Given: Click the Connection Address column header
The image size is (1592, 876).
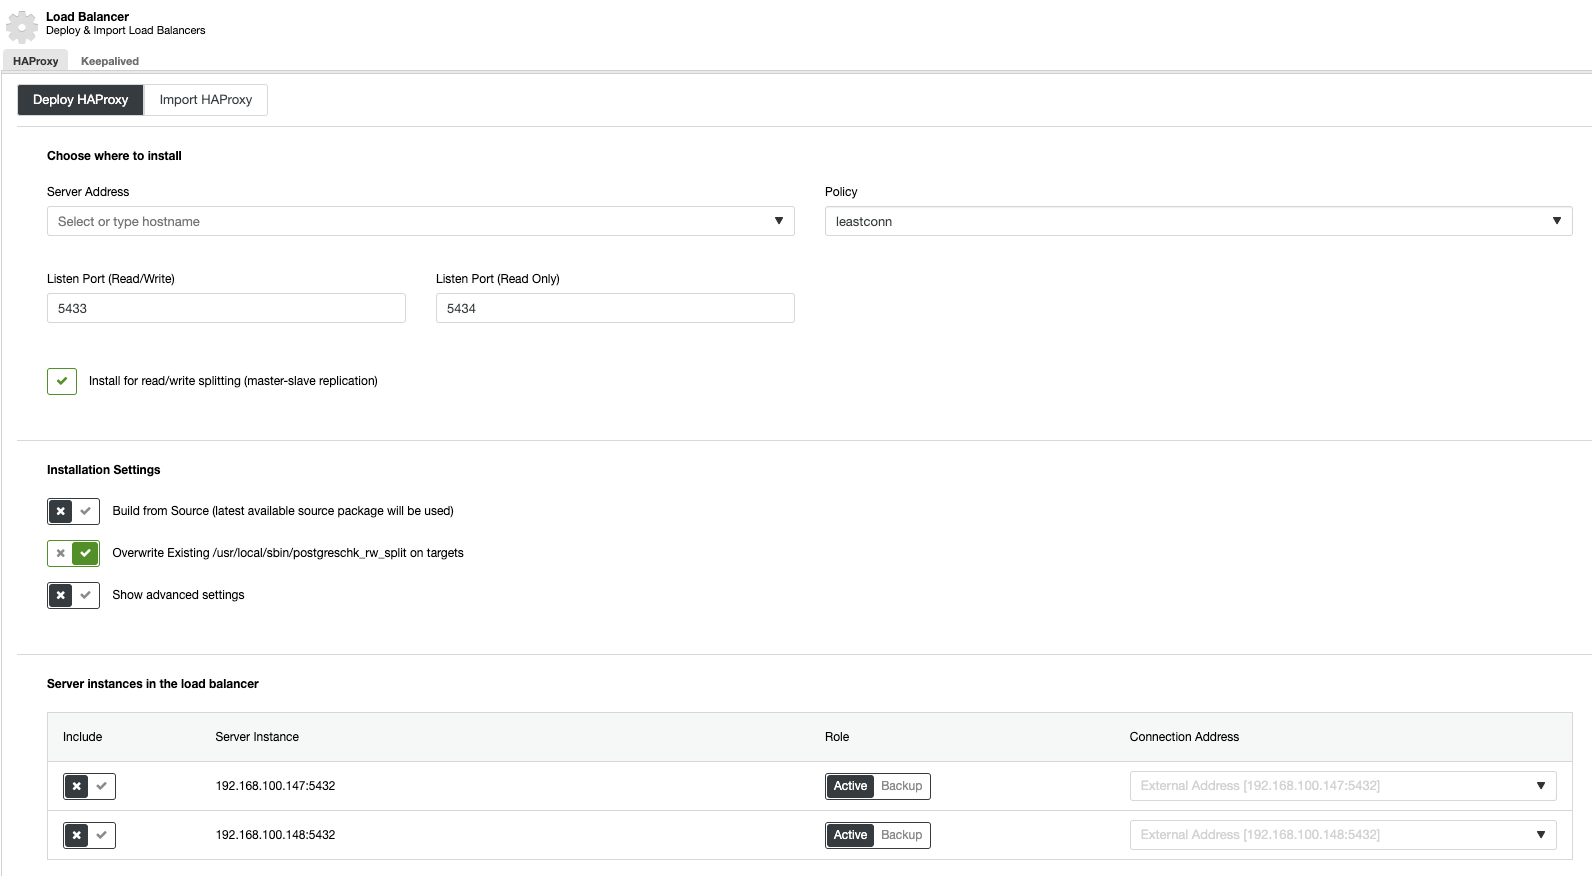Looking at the screenshot, I should click(1184, 737).
